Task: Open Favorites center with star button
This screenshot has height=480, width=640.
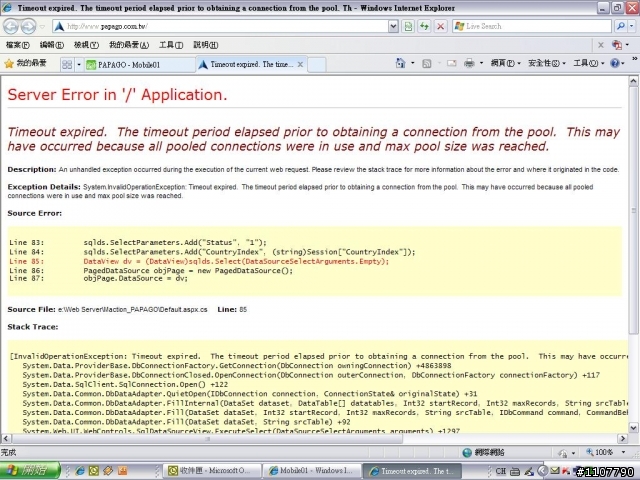Action: [25, 63]
